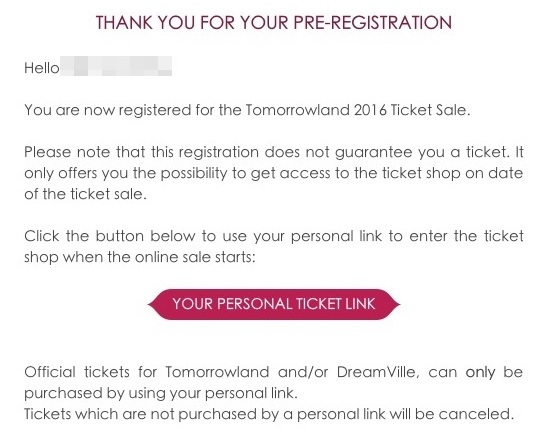The image size is (539, 434).
Task: Click the word Hello in greeting
Action: point(42,68)
